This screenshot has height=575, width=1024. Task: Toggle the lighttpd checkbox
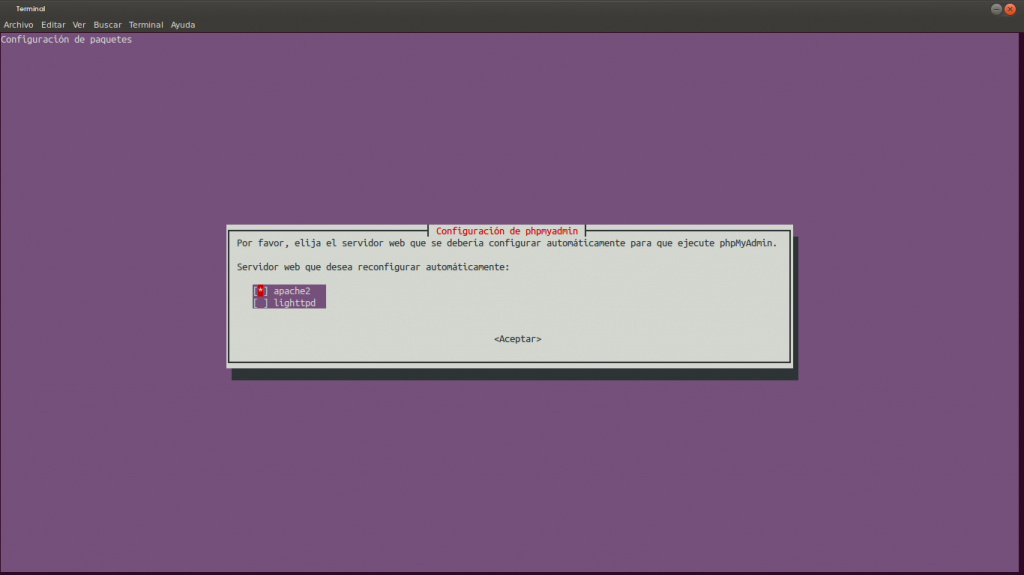261,303
